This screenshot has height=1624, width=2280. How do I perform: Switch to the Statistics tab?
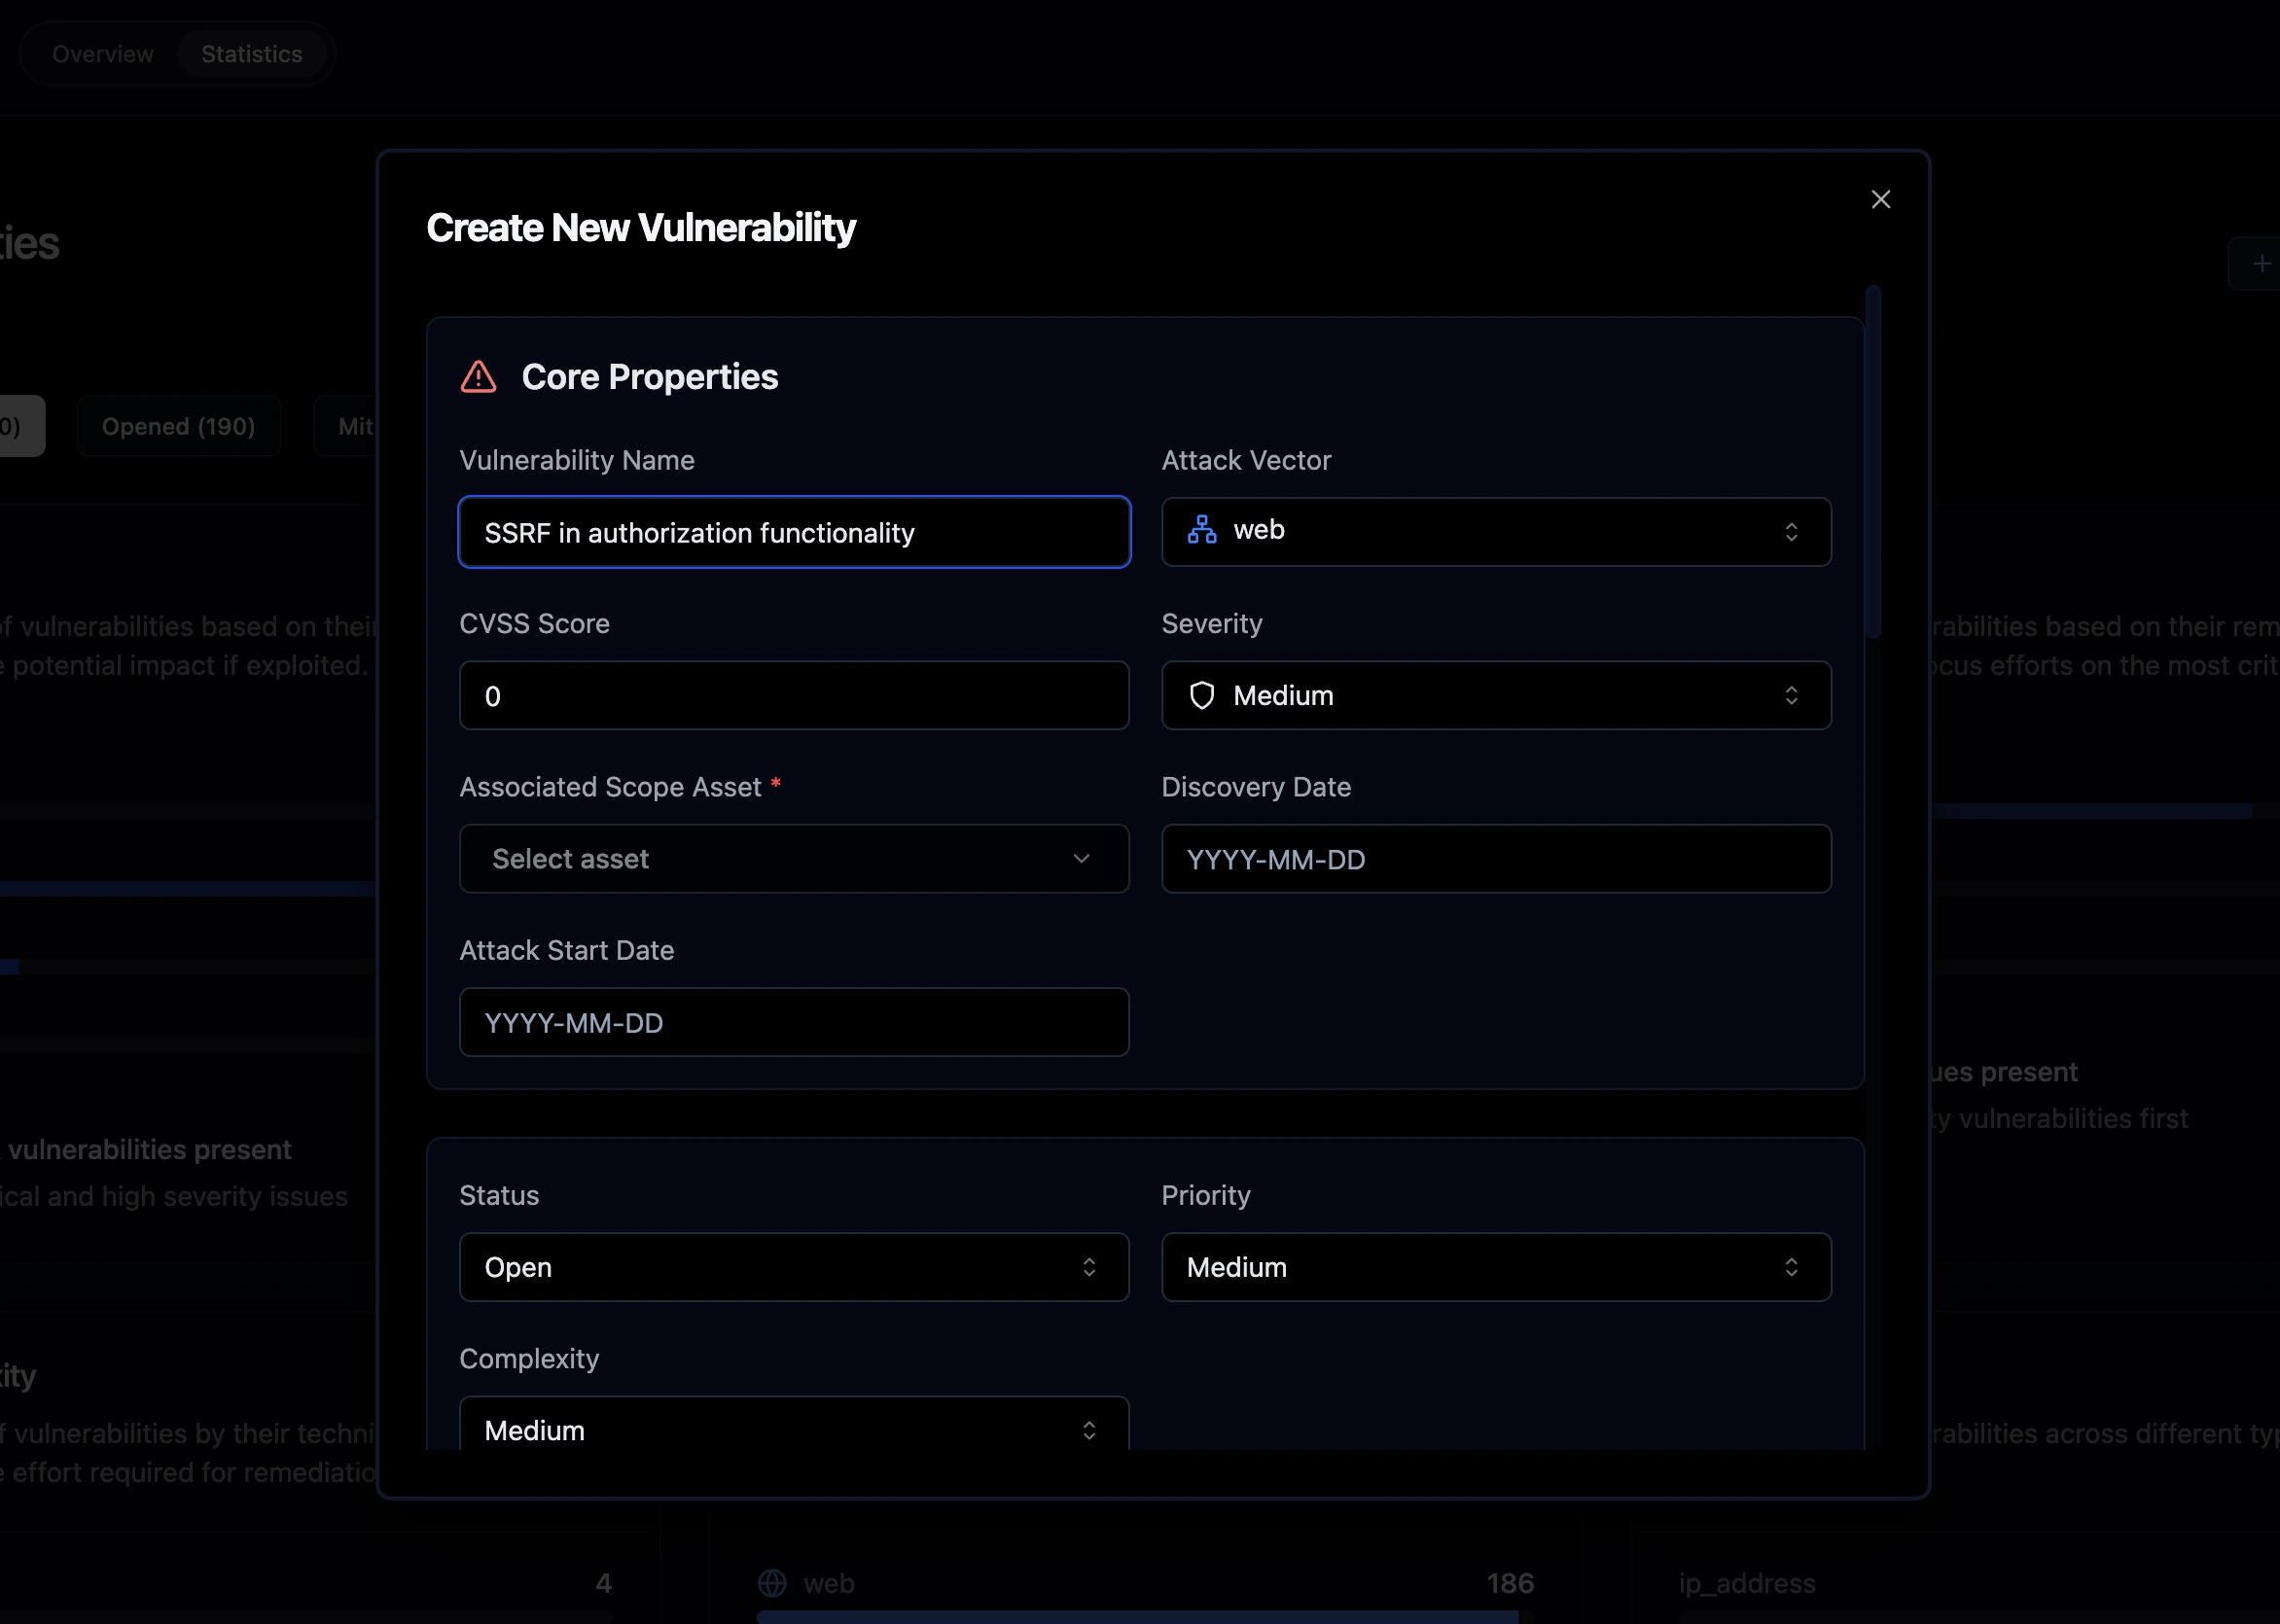251,54
